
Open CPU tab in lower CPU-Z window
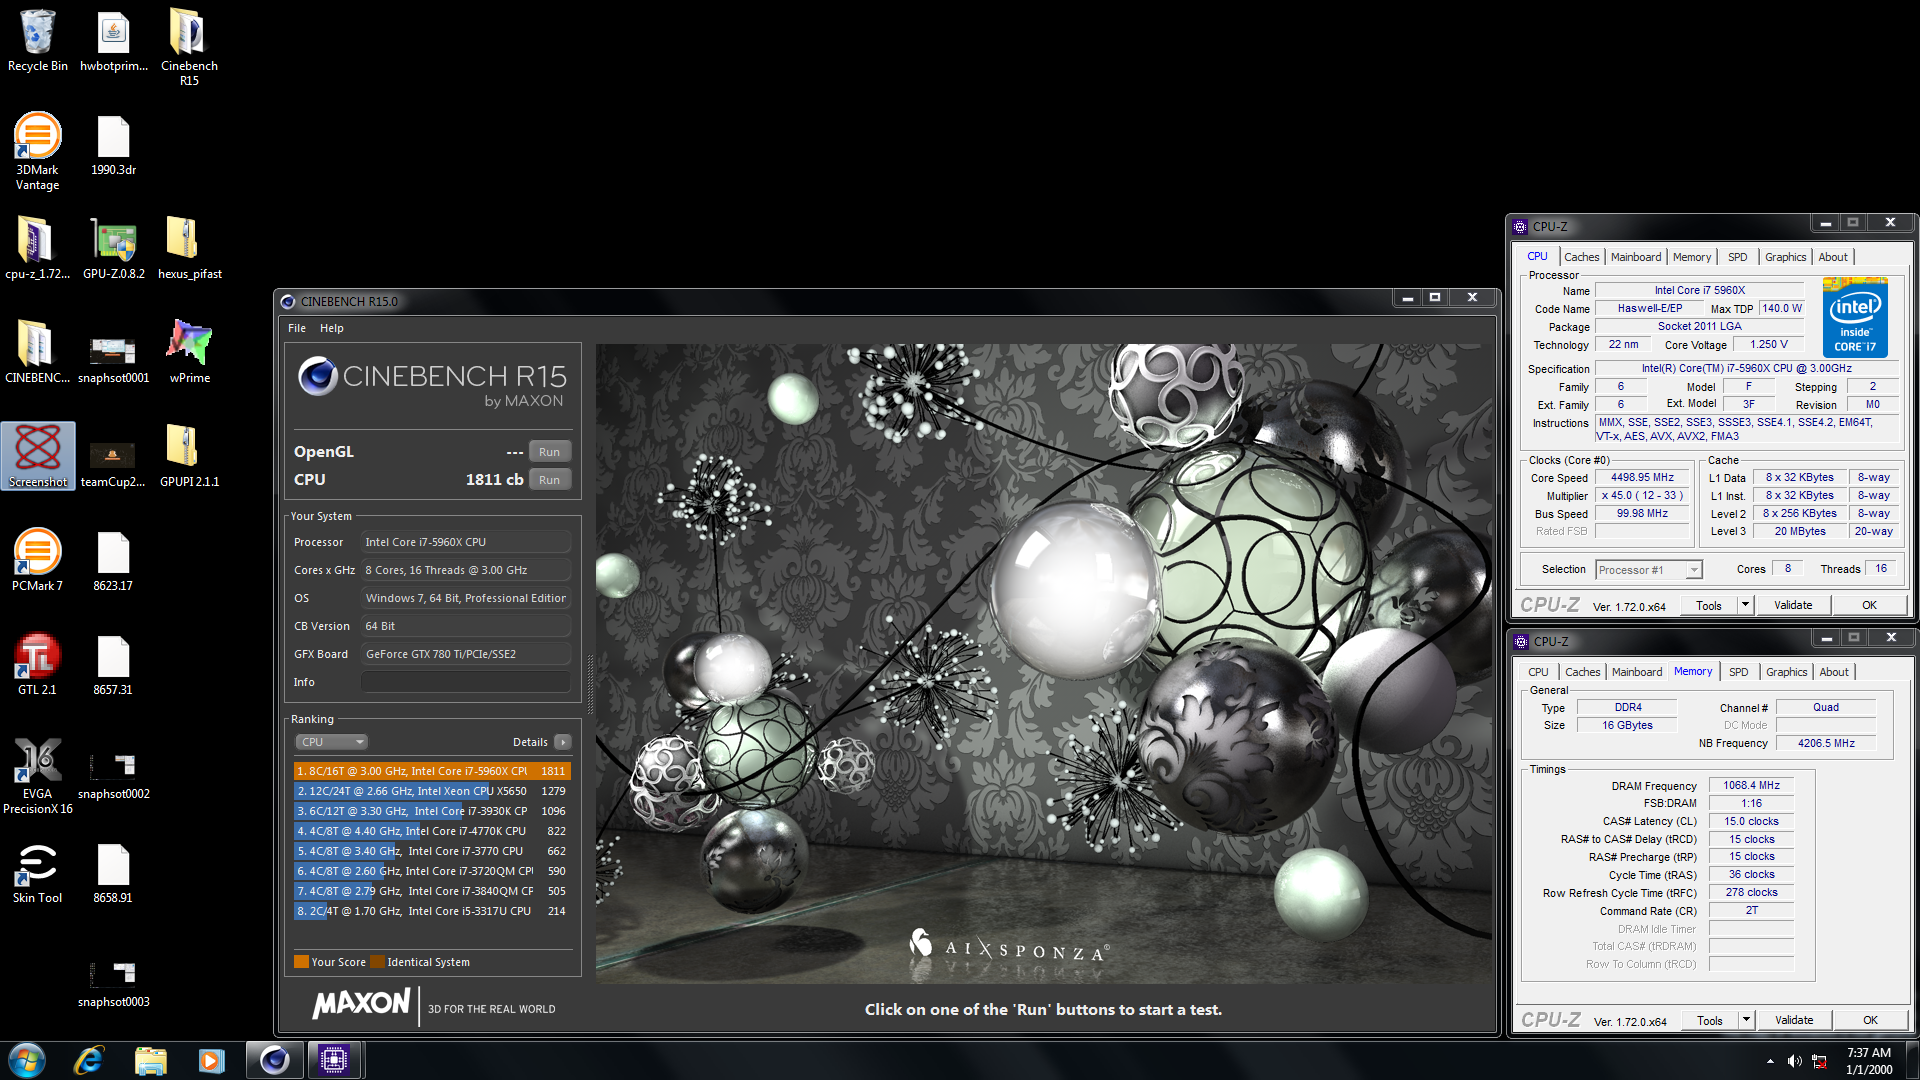pos(1538,672)
